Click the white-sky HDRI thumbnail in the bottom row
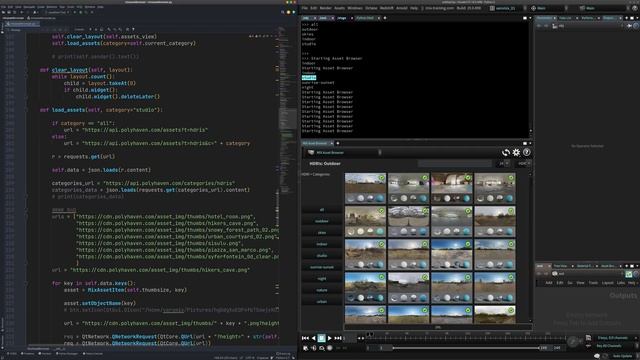The width and height of the screenshot is (640, 360). 495,315
